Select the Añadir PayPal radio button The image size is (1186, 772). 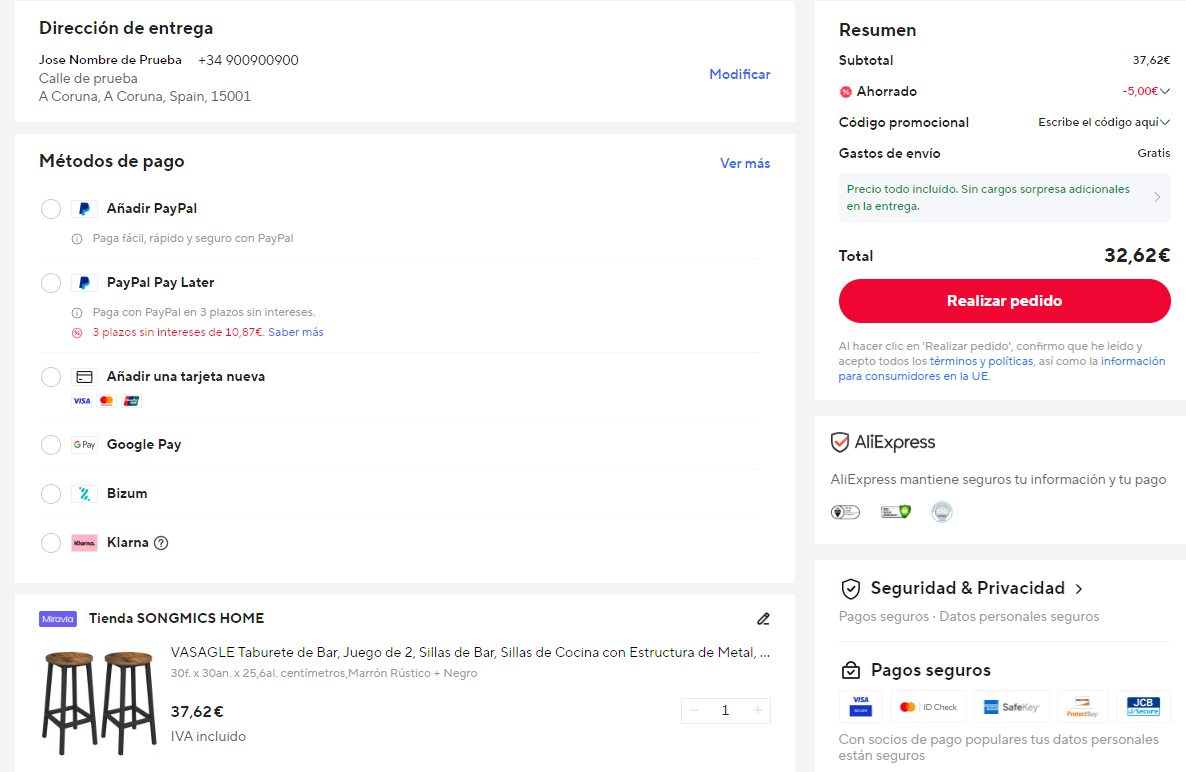tap(51, 209)
